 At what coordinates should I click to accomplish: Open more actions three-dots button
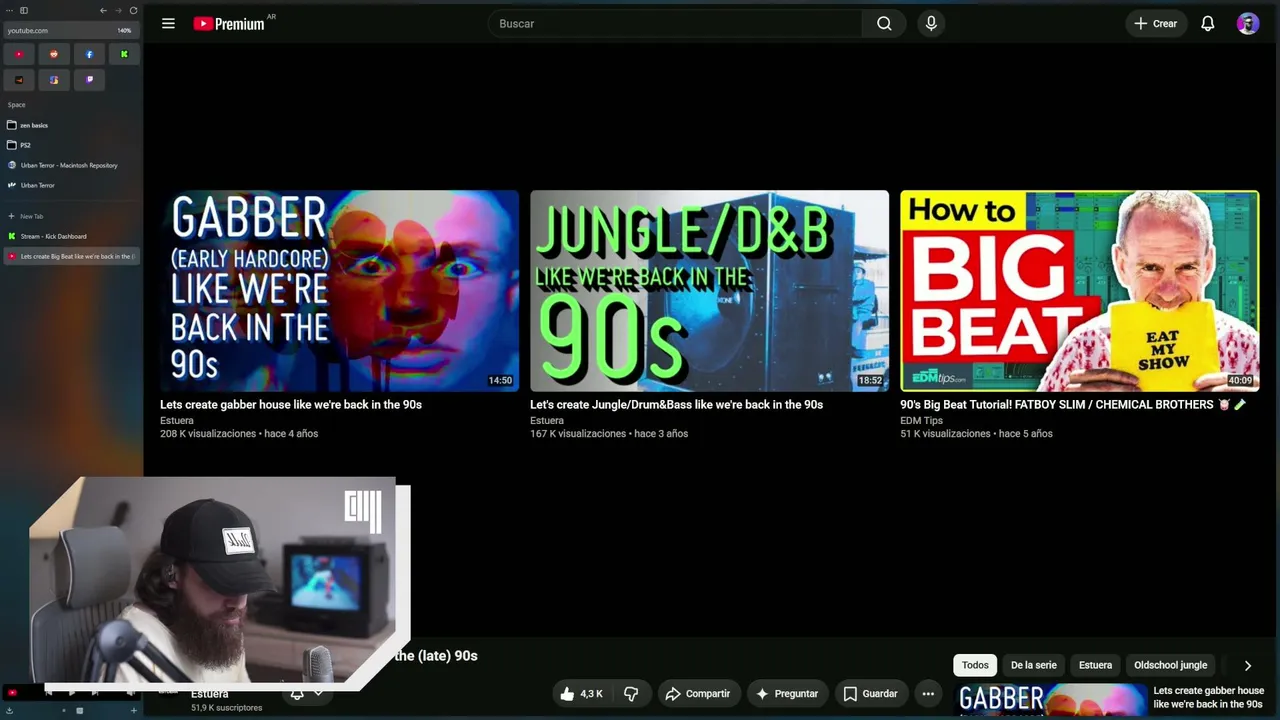[x=928, y=693]
